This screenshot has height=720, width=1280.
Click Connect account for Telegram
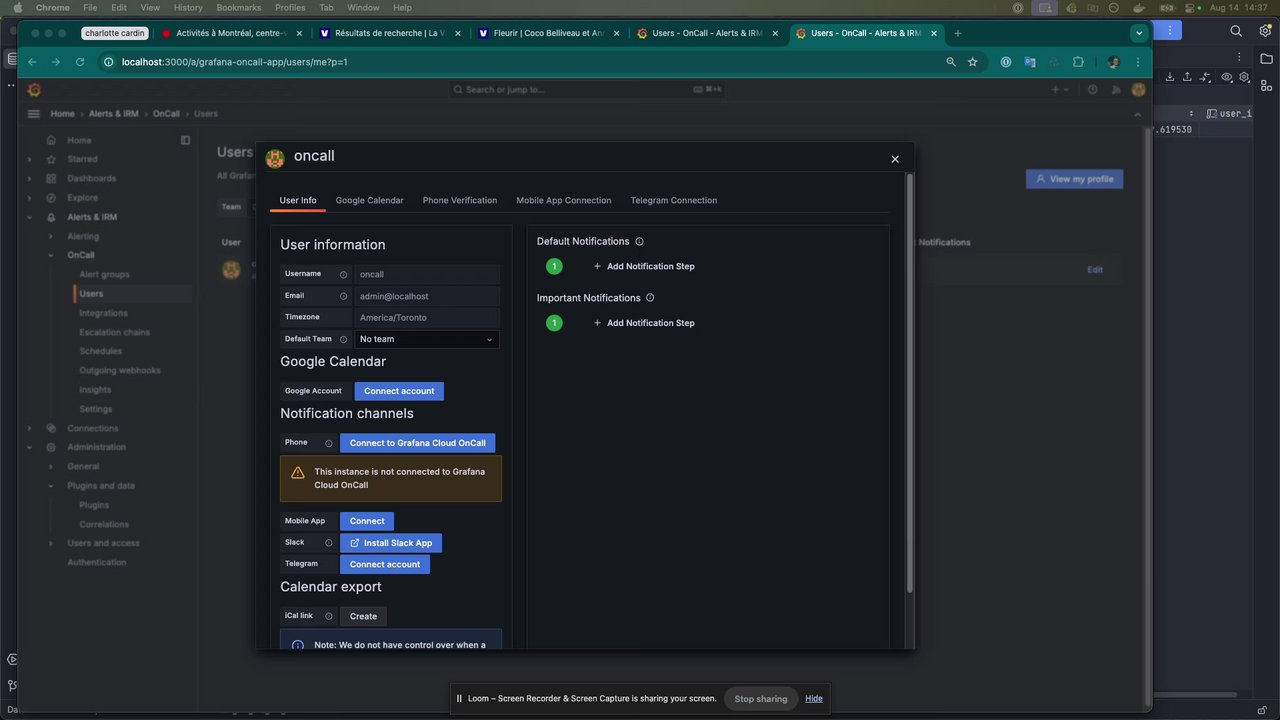click(385, 564)
